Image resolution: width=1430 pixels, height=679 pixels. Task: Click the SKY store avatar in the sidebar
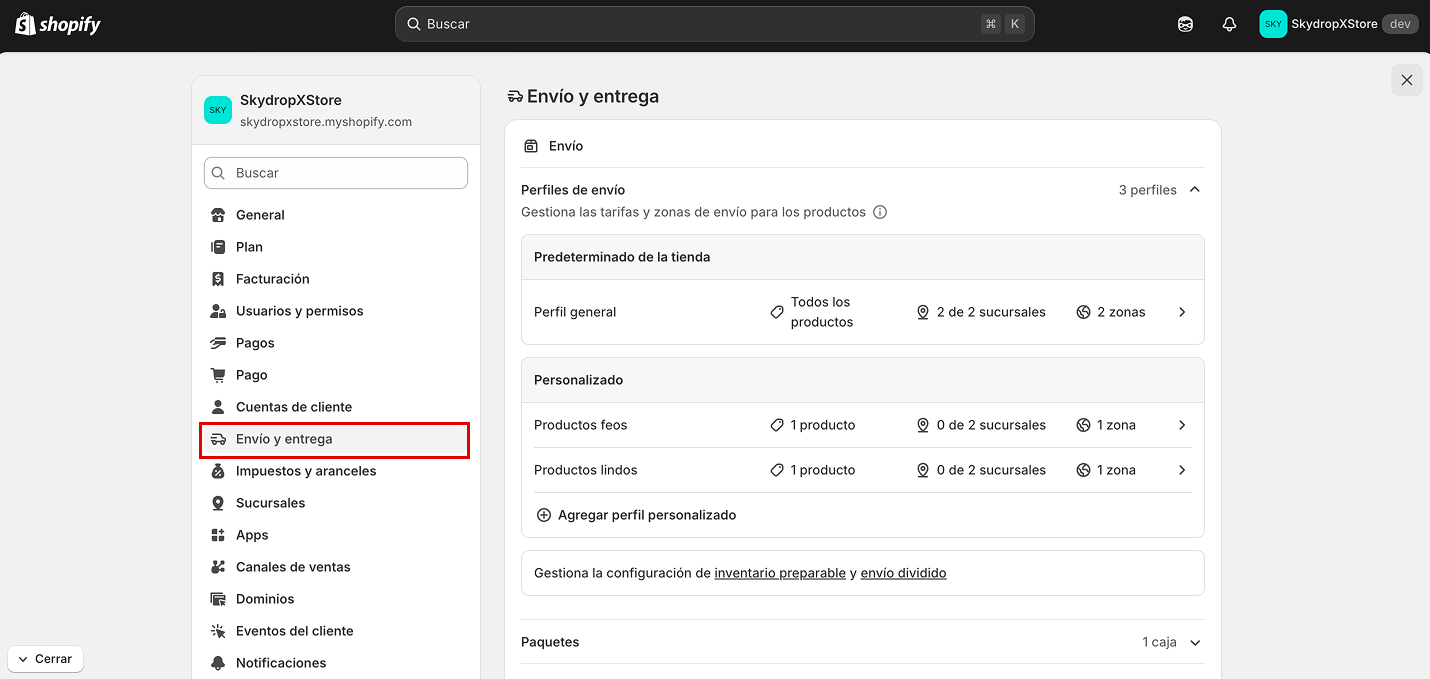(x=218, y=110)
